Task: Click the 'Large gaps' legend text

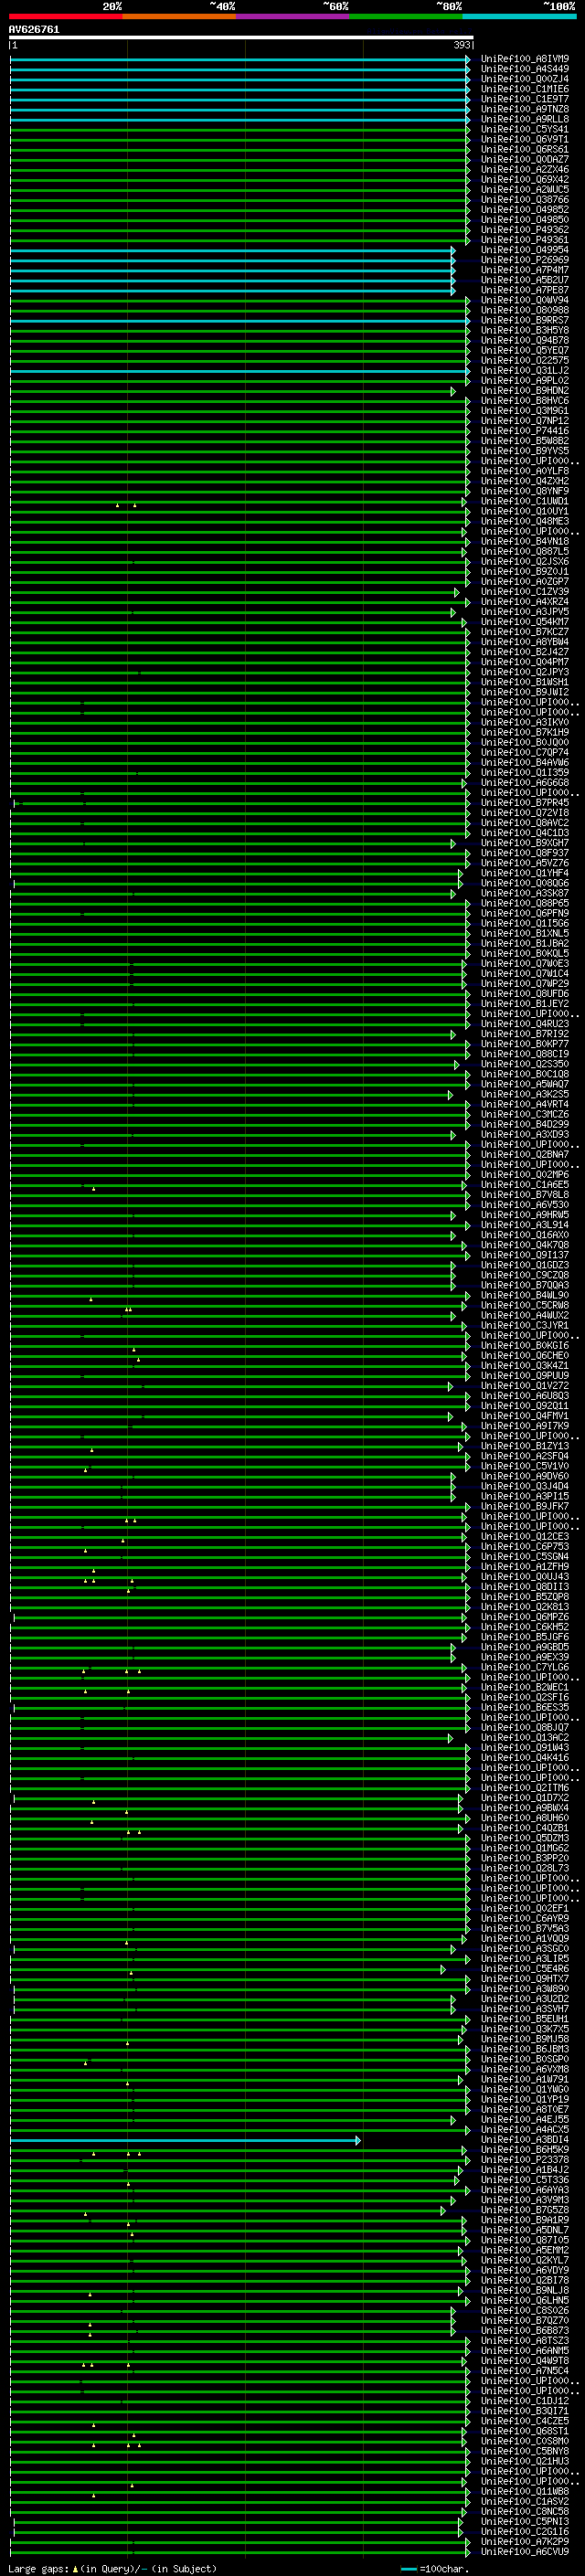Action: click(39, 2568)
